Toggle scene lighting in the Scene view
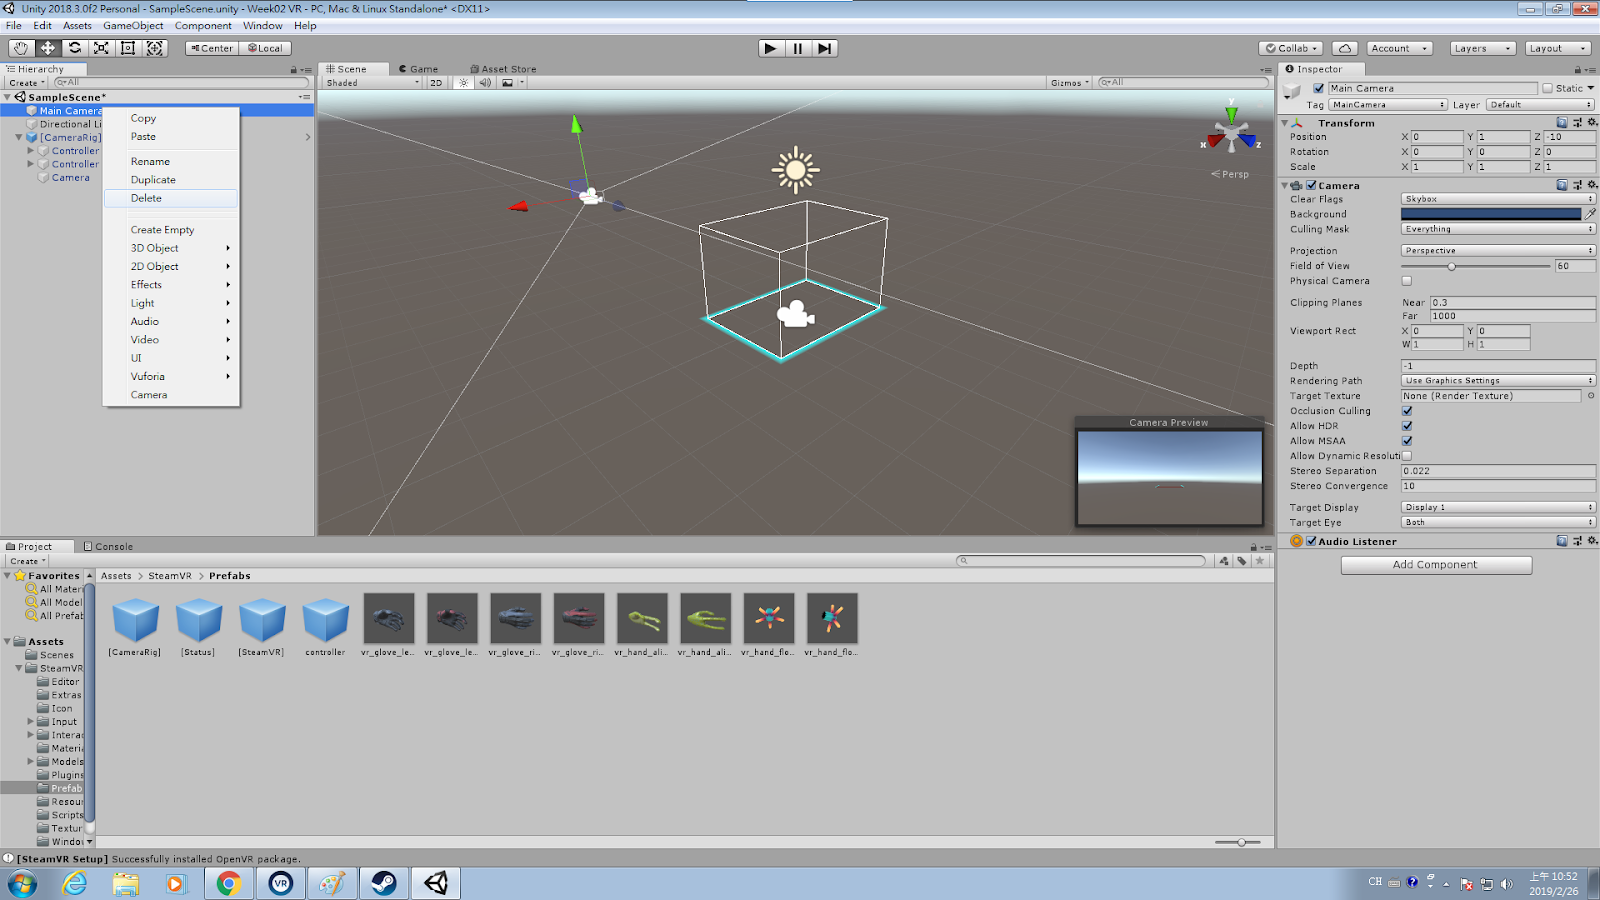This screenshot has height=900, width=1600. [463, 83]
